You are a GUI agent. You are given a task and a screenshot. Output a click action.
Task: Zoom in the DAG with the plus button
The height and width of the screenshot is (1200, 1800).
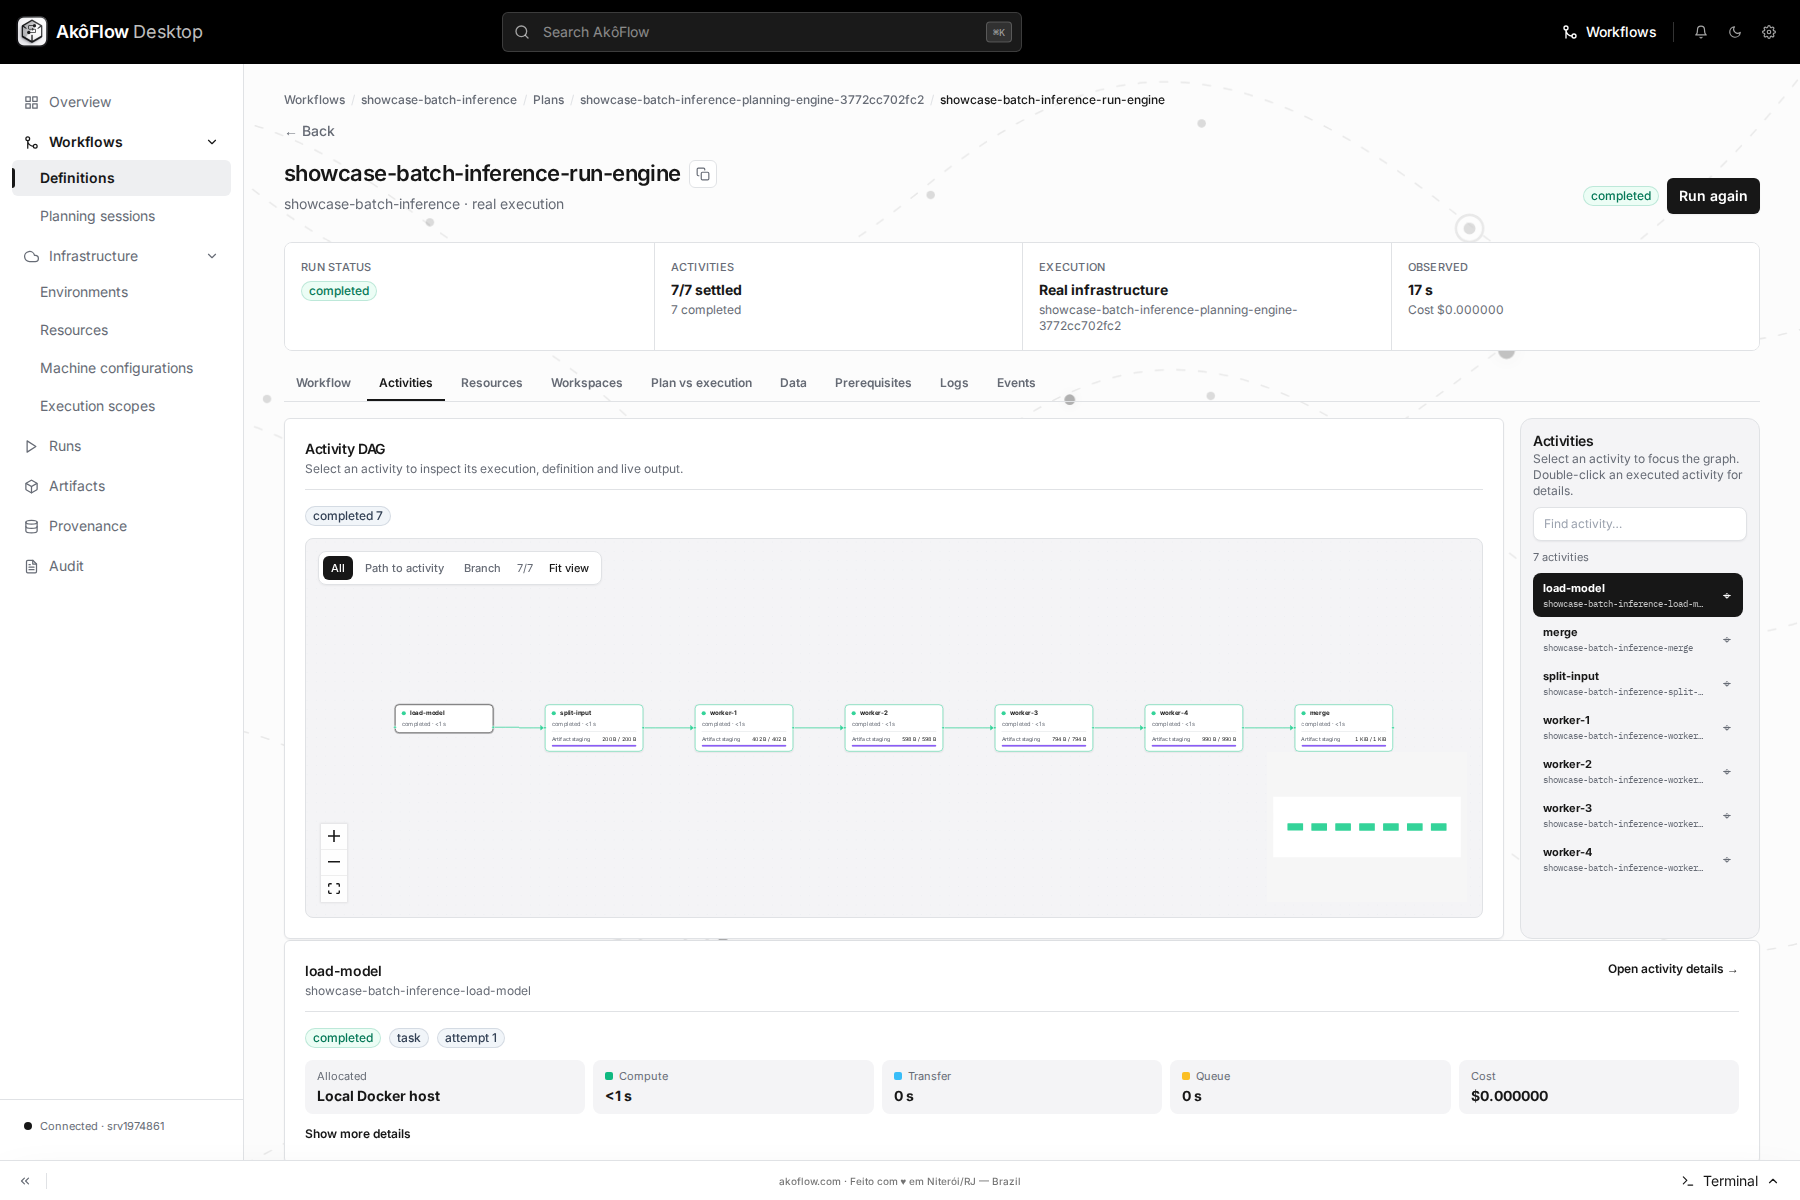pos(334,836)
